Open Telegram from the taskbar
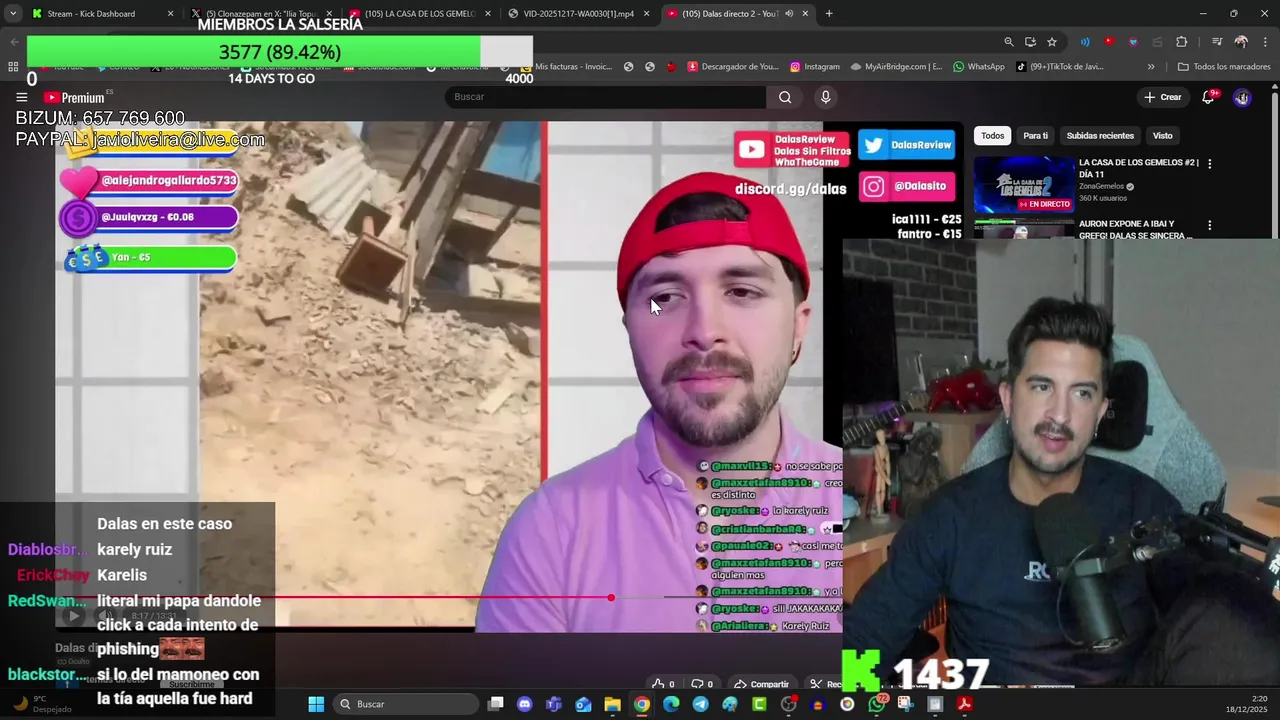Image resolution: width=1280 pixels, height=720 pixels. click(x=700, y=704)
